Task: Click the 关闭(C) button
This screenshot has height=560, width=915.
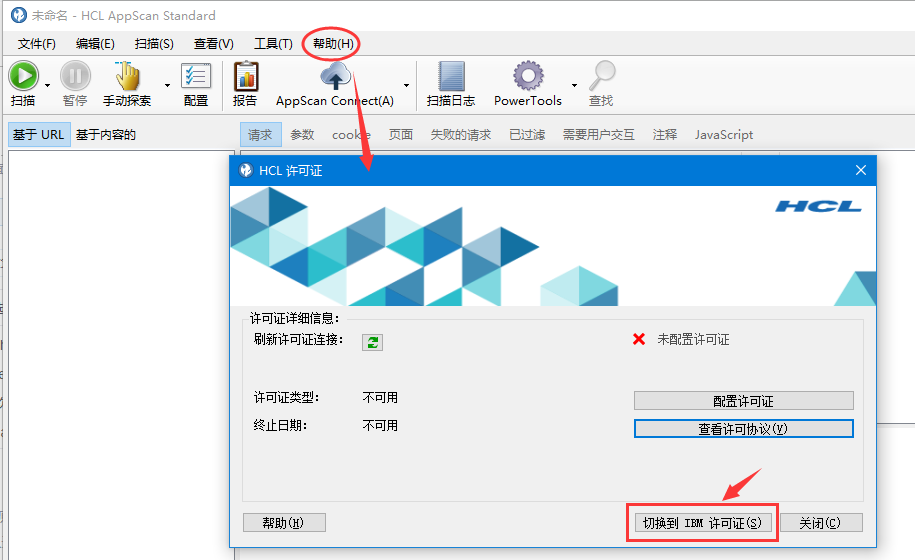Action: click(820, 523)
